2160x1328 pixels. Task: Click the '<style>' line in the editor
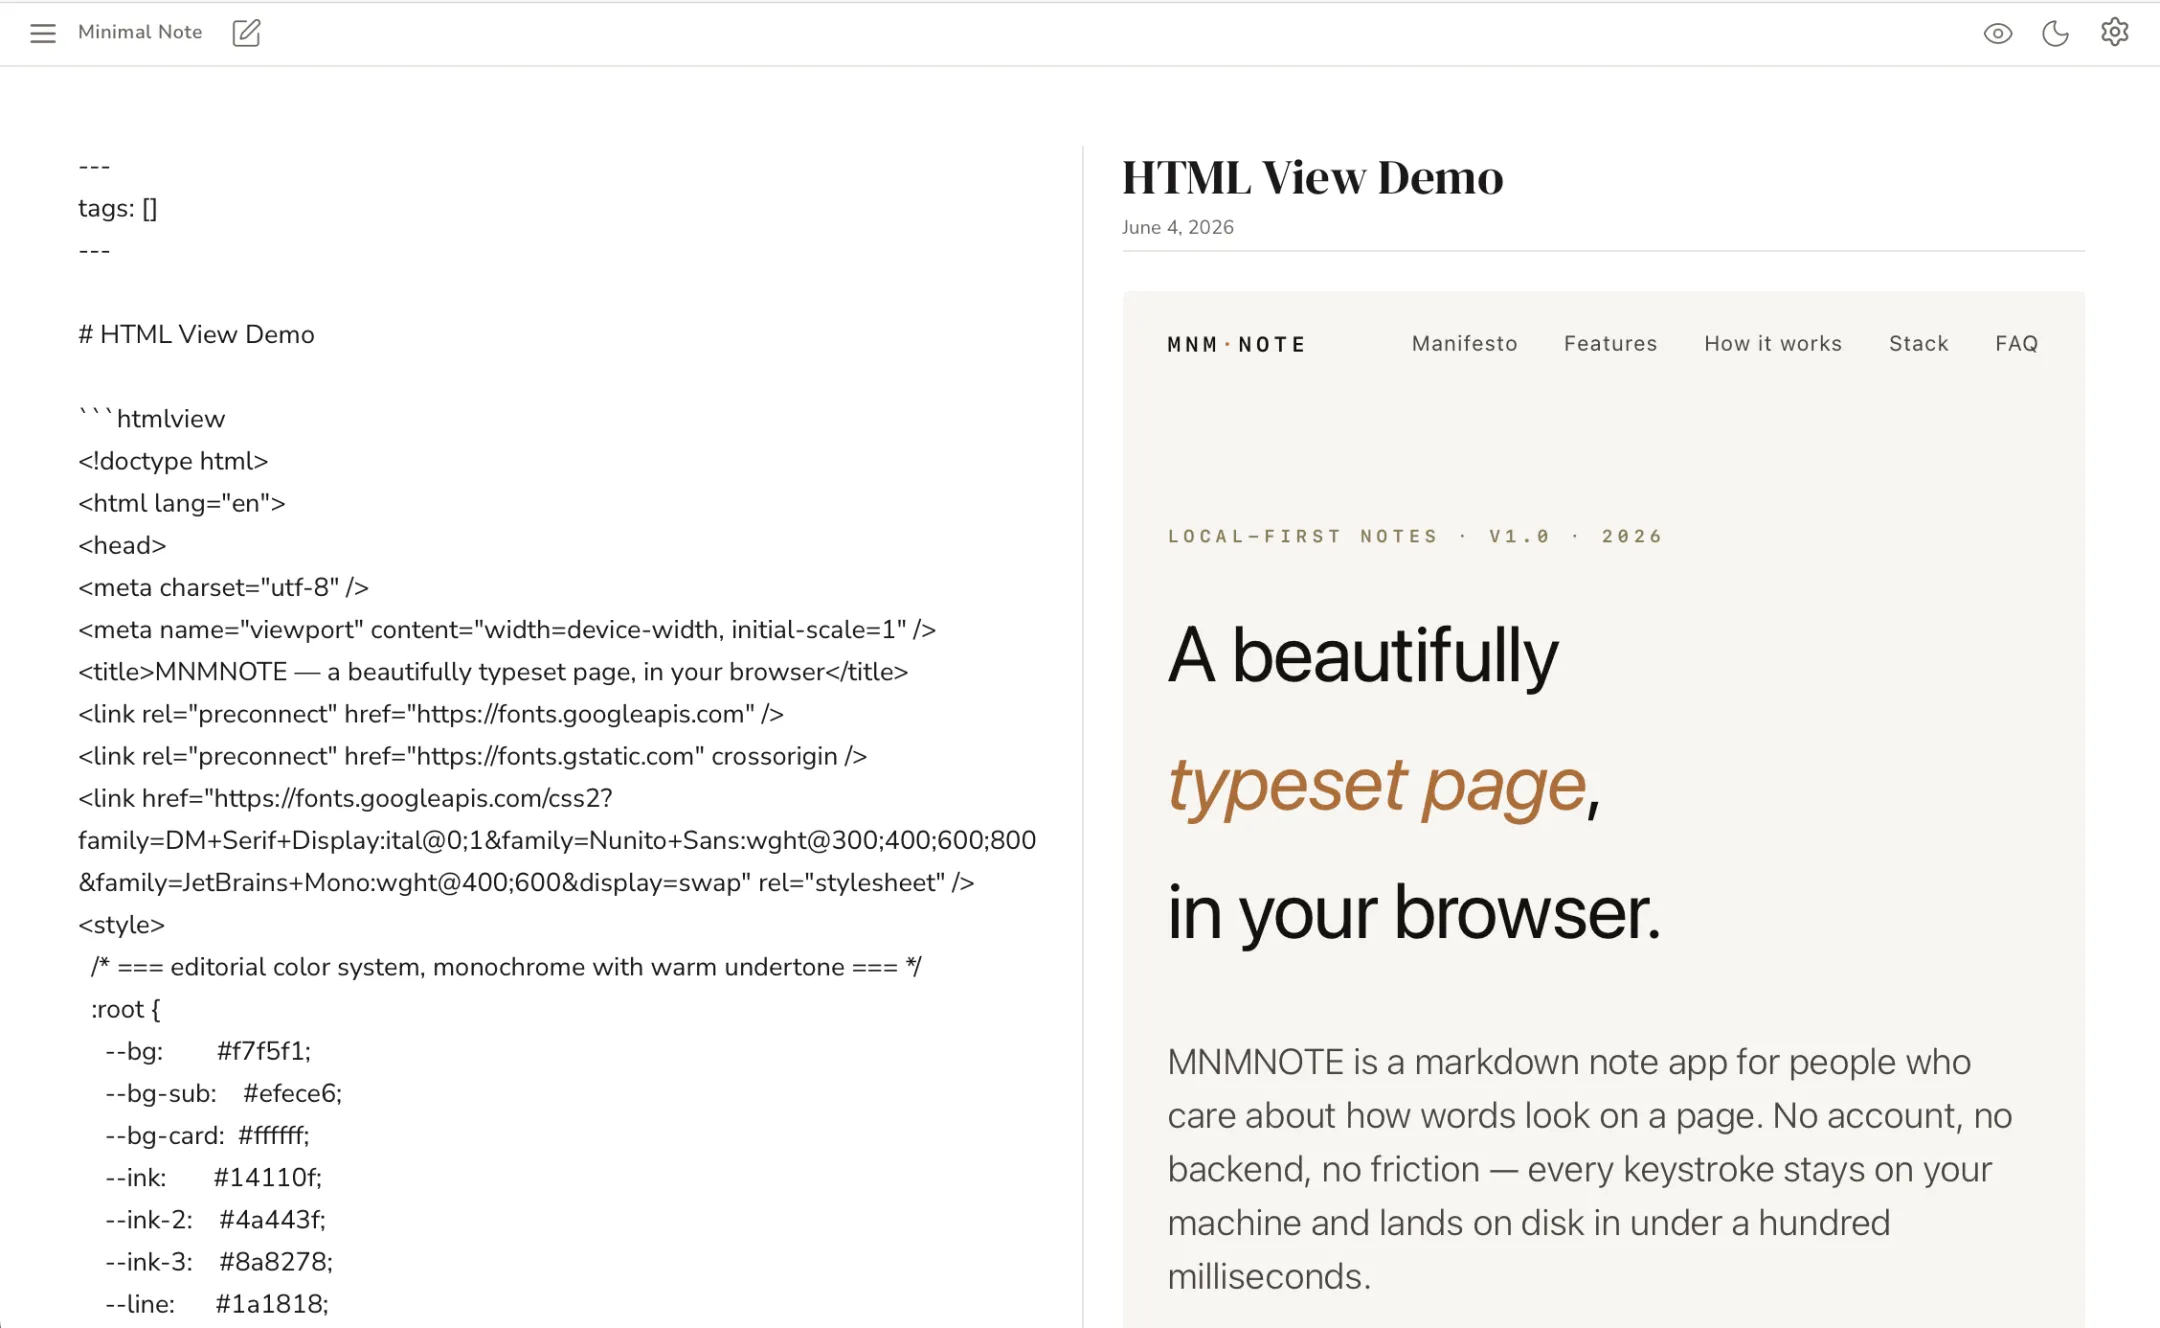[121, 924]
